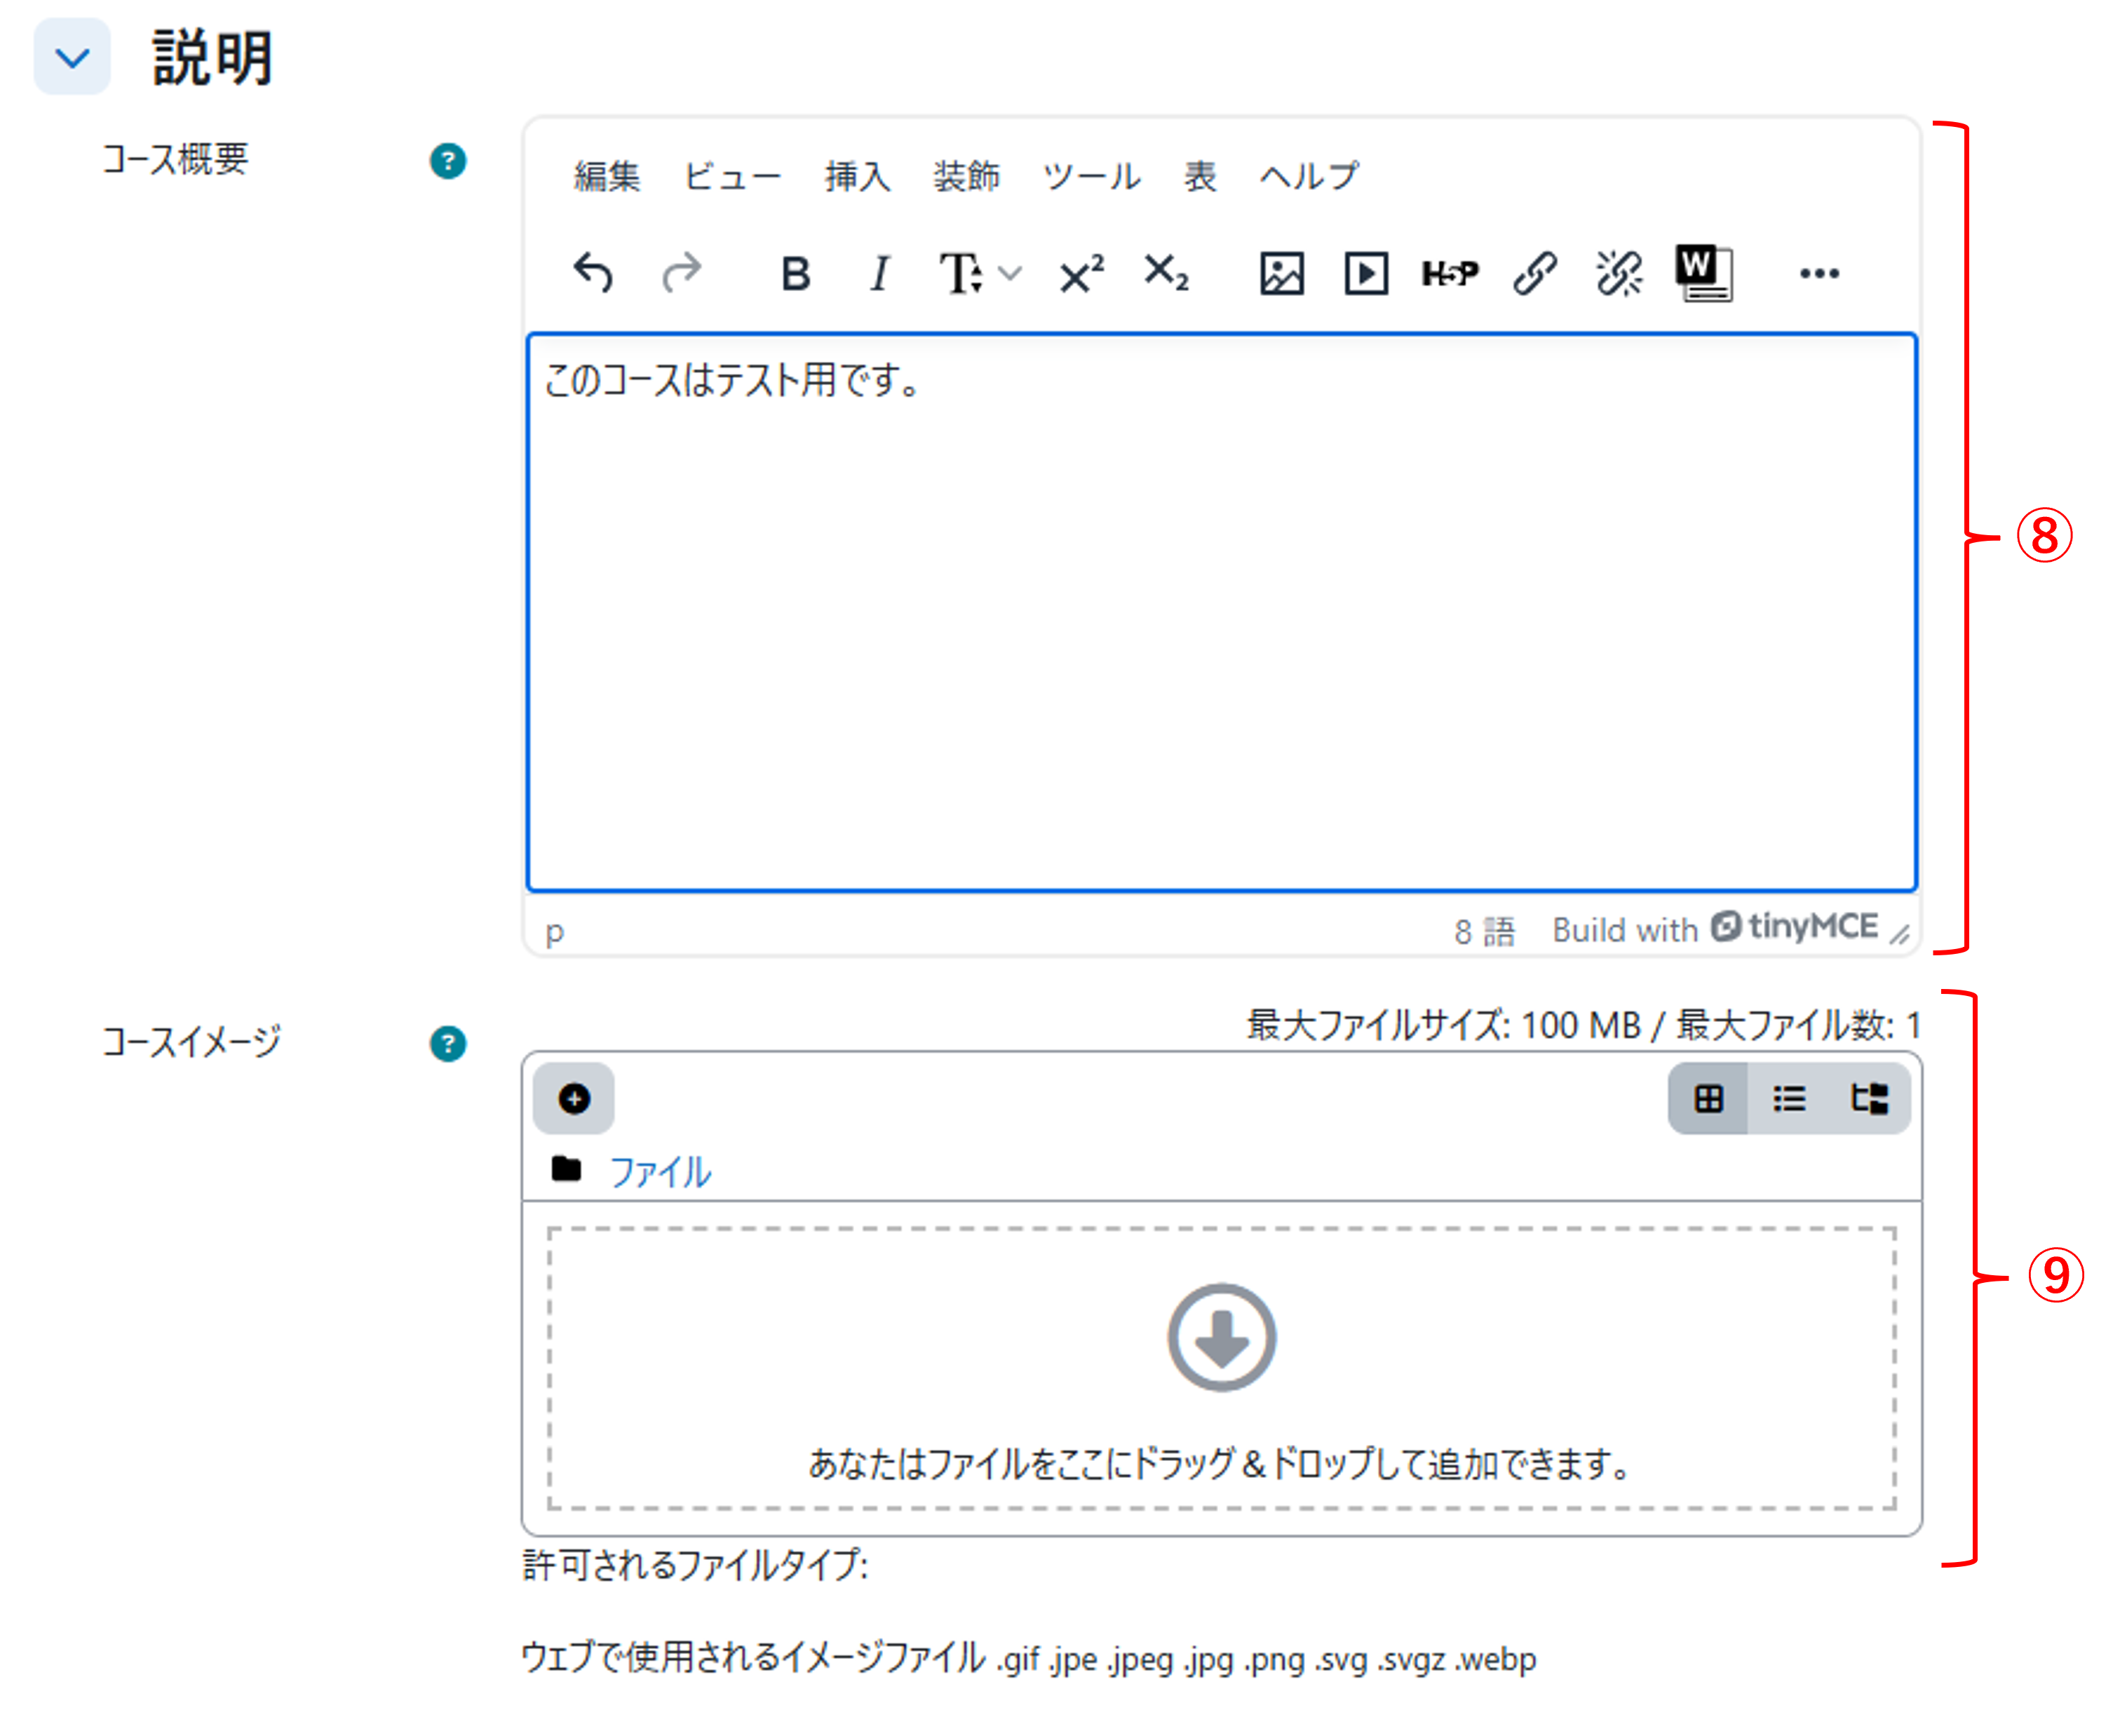The width and height of the screenshot is (2120, 1736).
Task: Toggle bold formatting button
Action: click(x=795, y=273)
